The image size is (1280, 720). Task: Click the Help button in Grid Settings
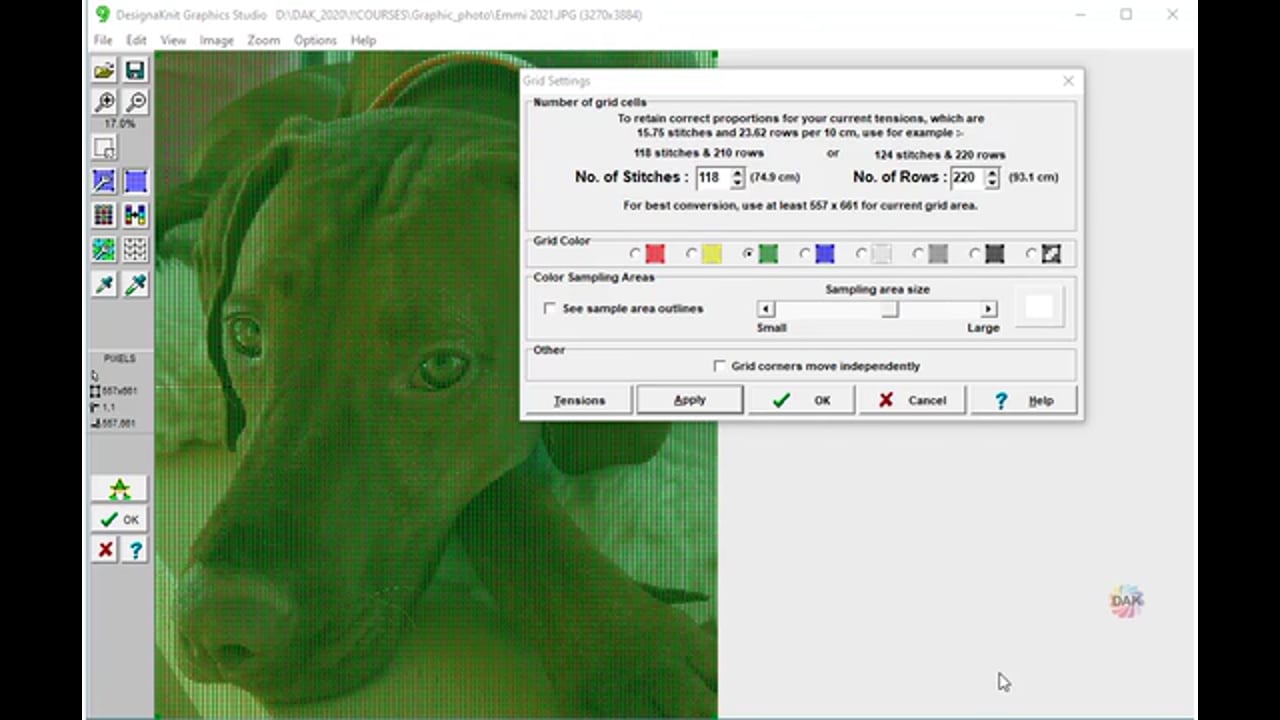tap(1023, 400)
